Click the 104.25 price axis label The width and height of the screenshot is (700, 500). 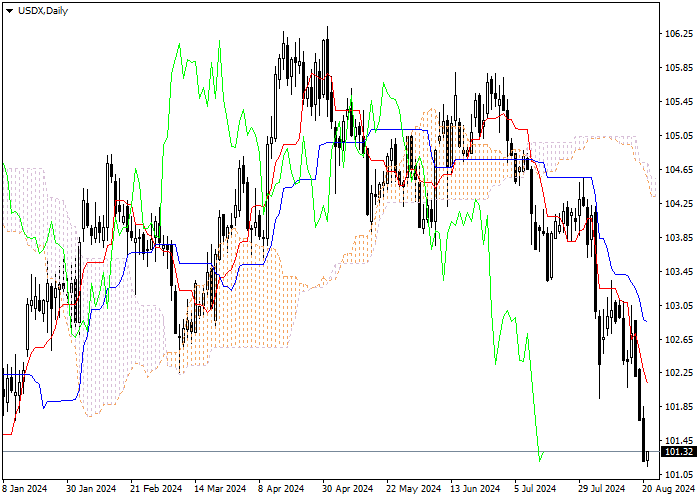[x=679, y=204]
